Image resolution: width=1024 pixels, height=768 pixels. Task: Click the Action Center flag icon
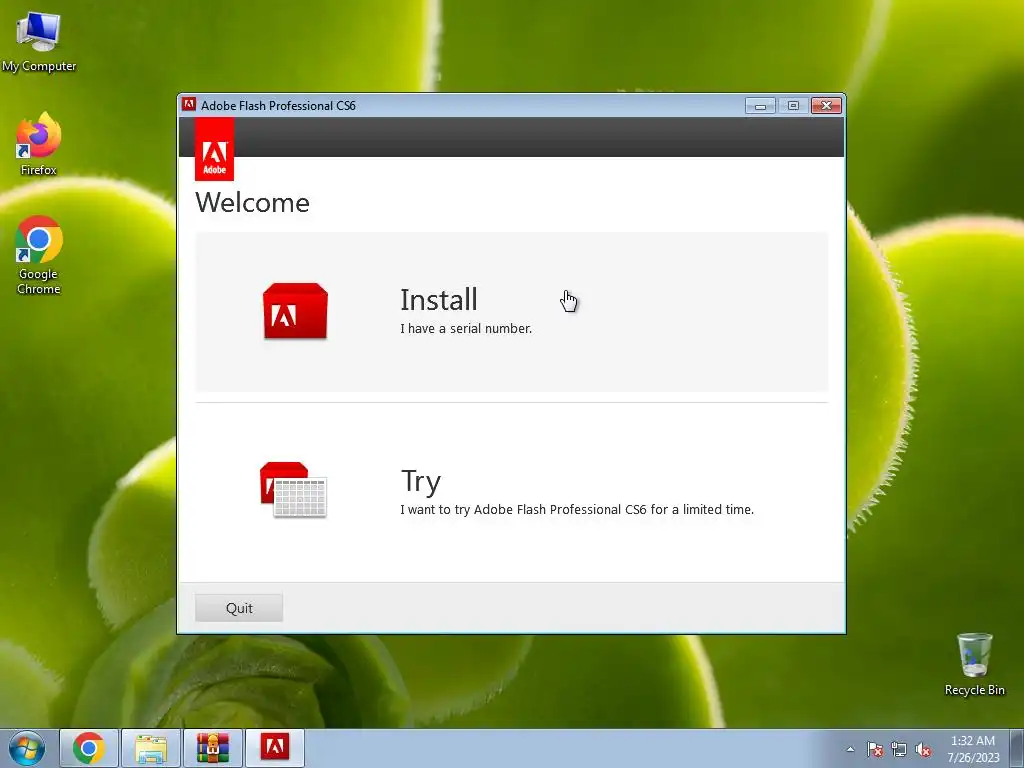(875, 749)
